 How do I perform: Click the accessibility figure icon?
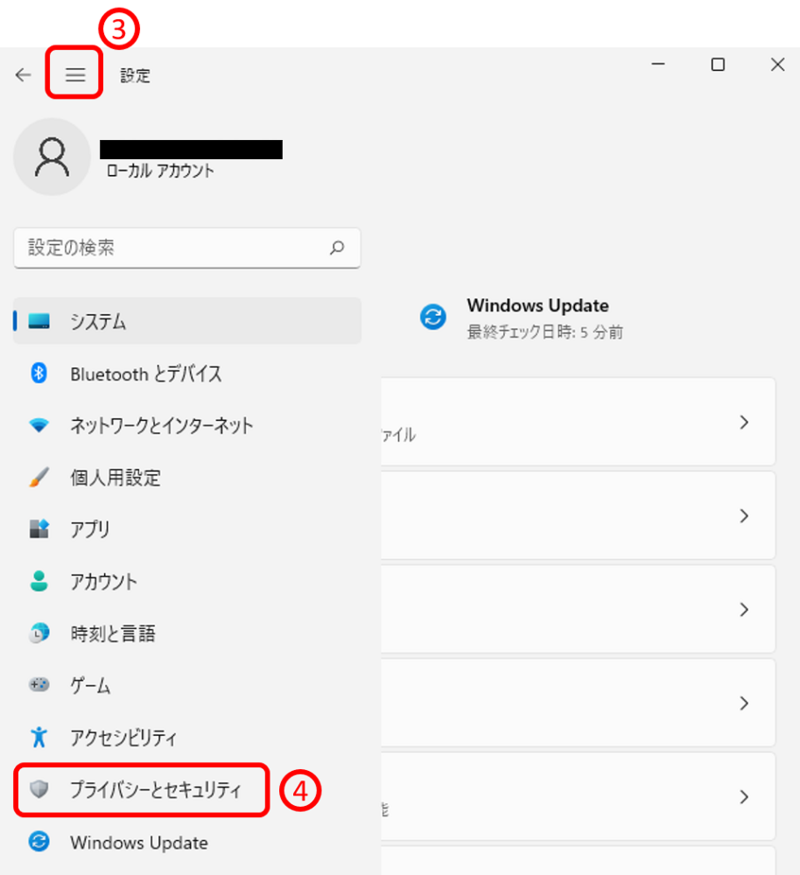point(39,737)
